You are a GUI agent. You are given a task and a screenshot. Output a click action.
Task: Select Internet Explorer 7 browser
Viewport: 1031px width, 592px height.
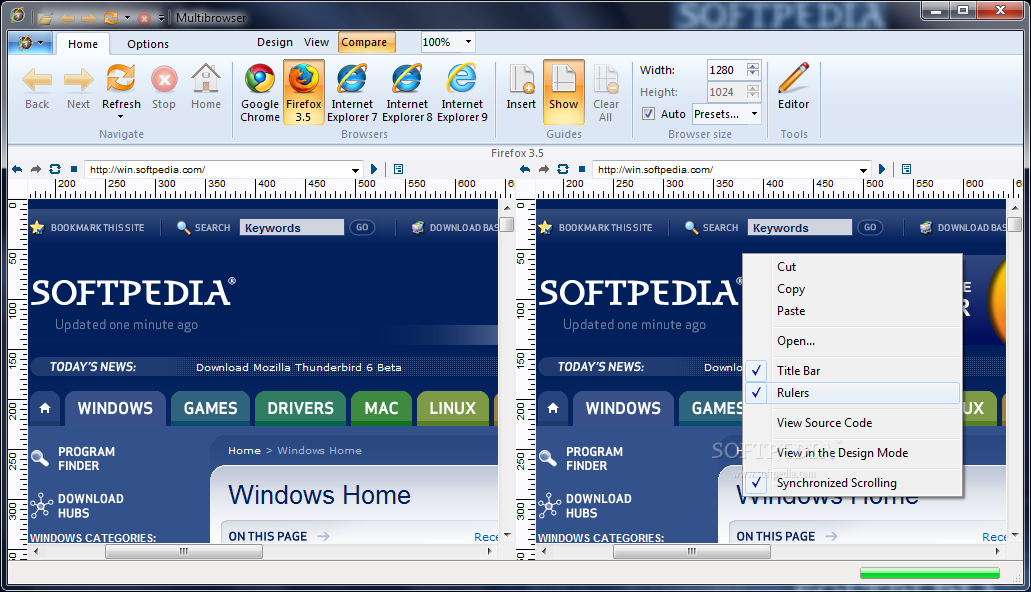[x=352, y=92]
